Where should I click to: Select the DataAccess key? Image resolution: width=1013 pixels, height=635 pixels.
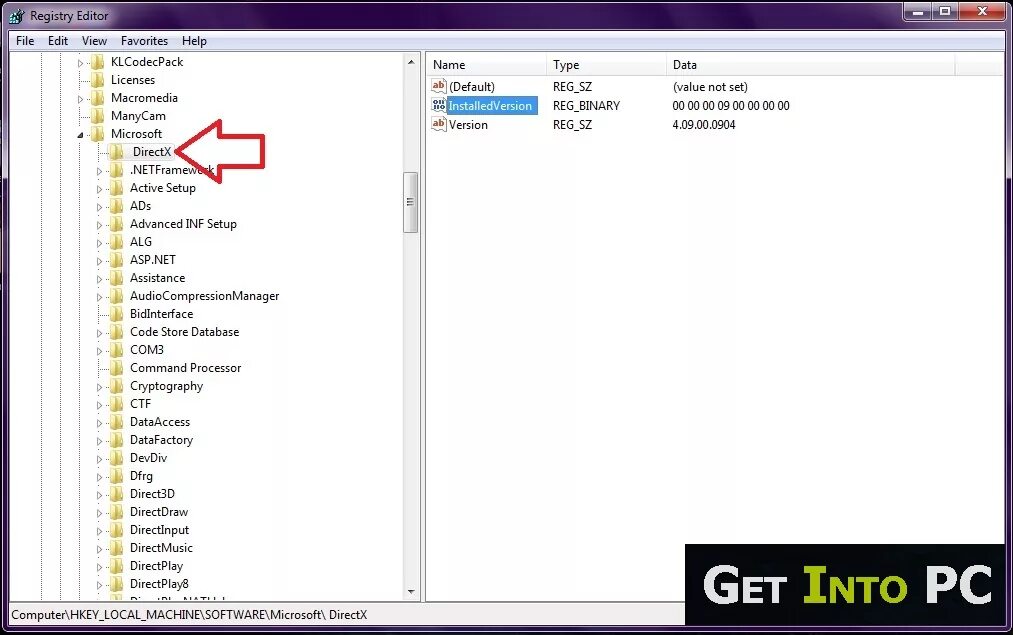pos(160,422)
